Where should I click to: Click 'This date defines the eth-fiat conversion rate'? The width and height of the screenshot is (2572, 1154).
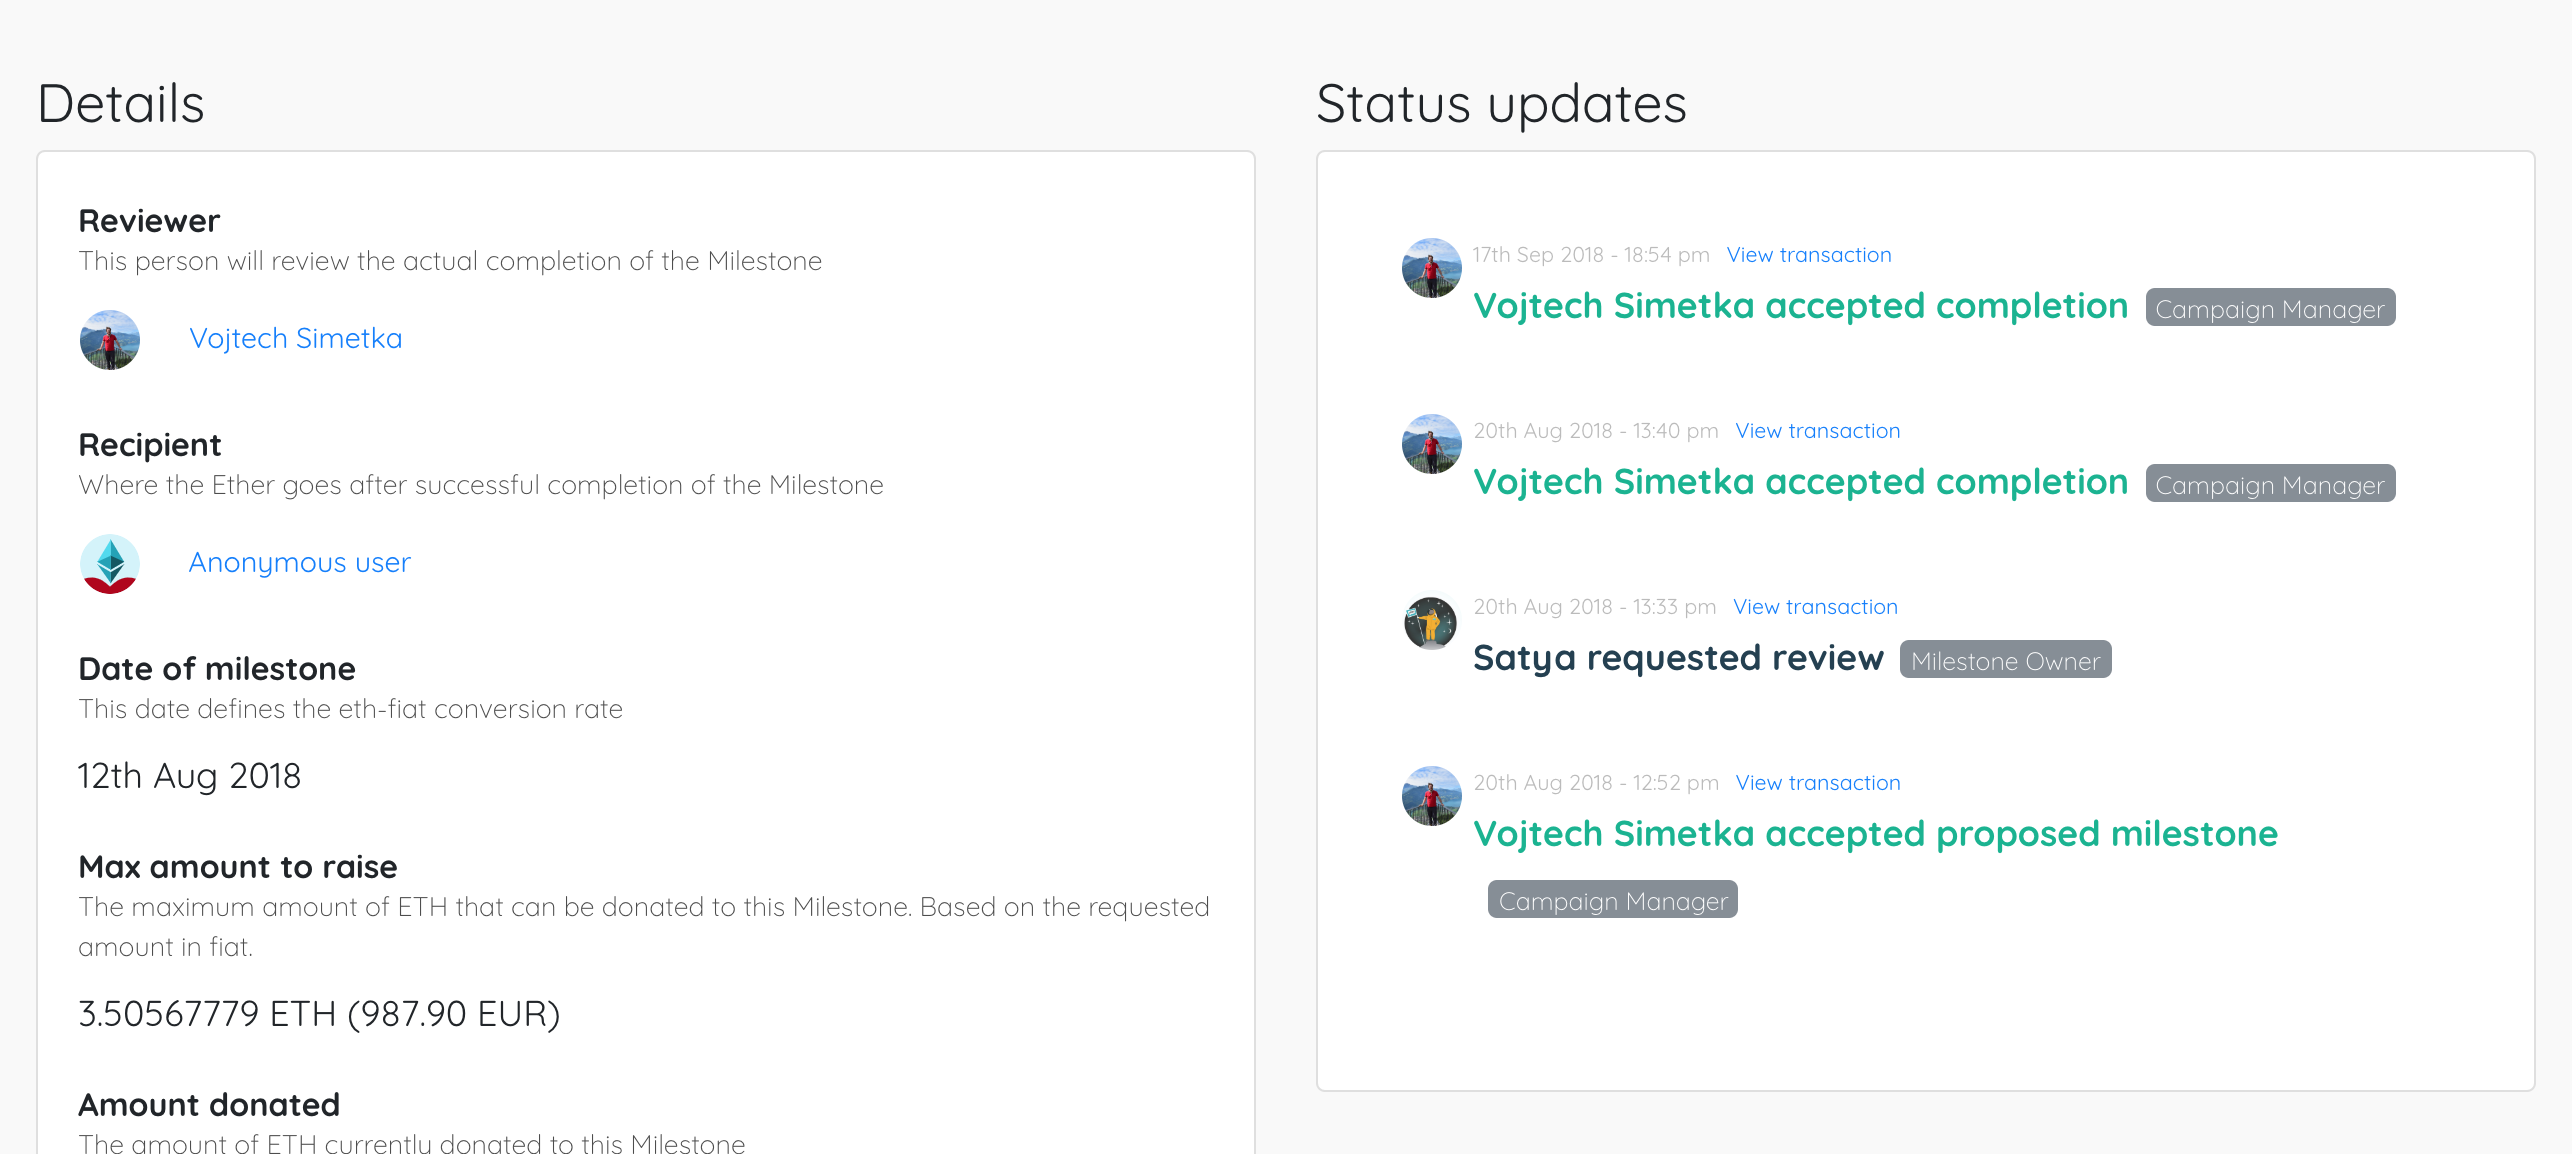tap(350, 709)
